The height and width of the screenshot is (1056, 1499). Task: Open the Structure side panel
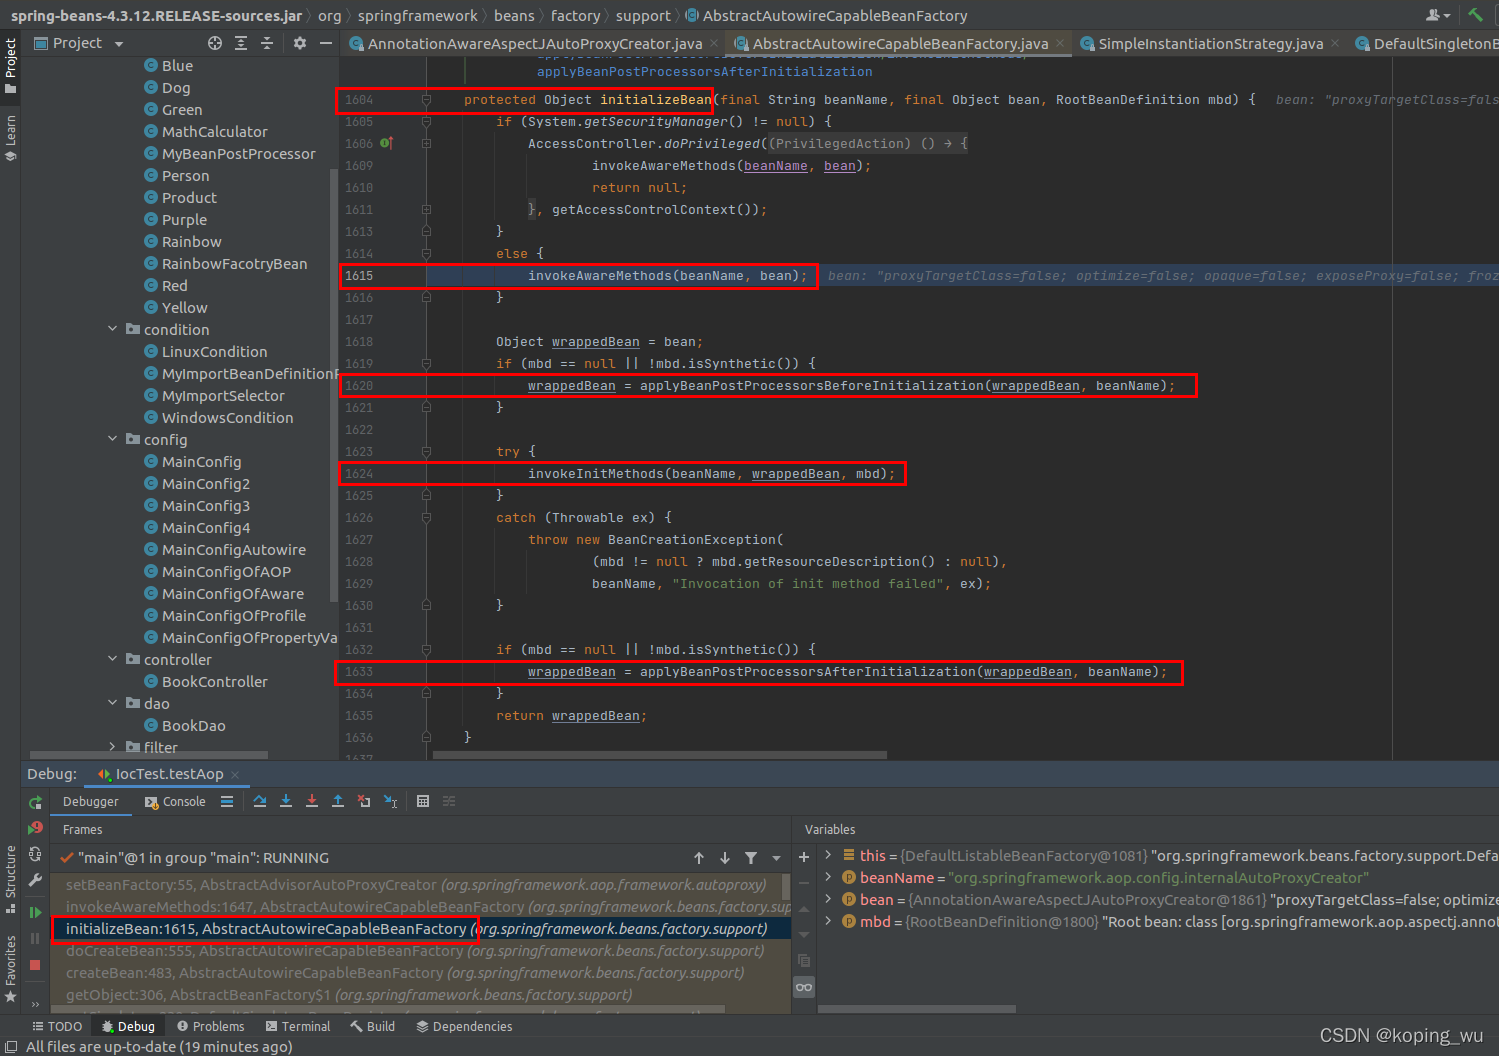[11, 879]
